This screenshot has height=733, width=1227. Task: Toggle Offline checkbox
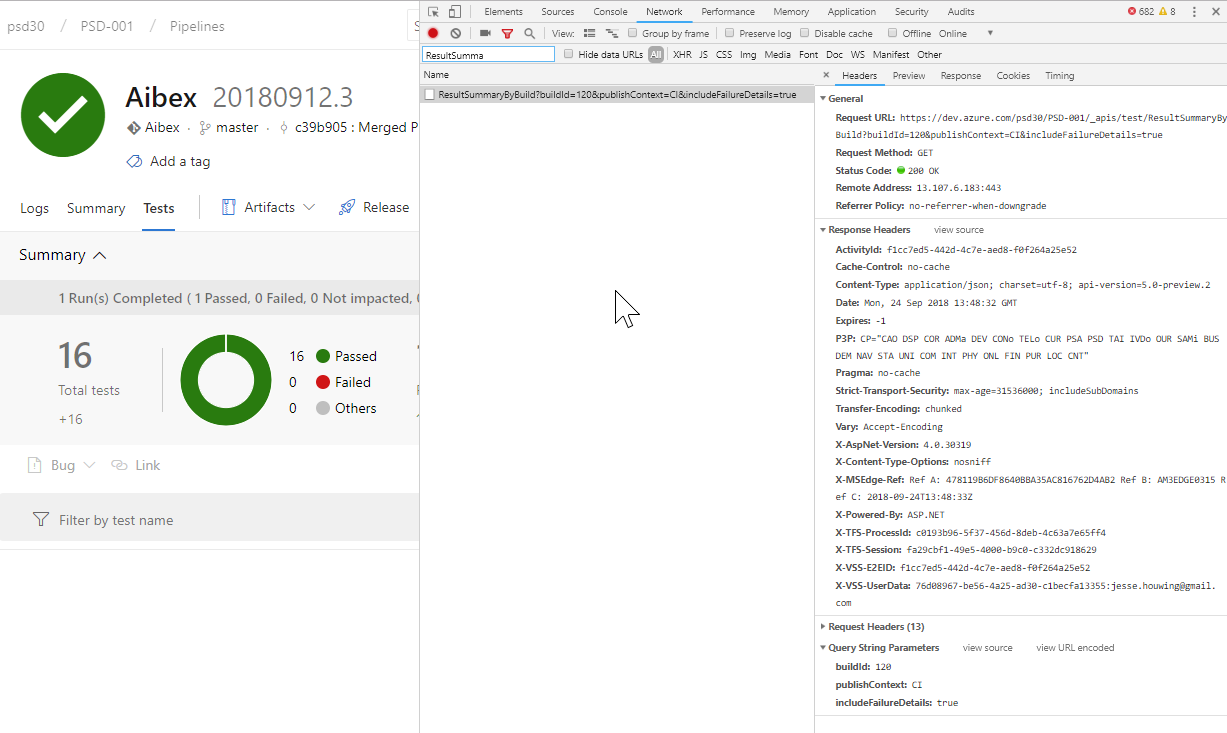click(x=893, y=33)
